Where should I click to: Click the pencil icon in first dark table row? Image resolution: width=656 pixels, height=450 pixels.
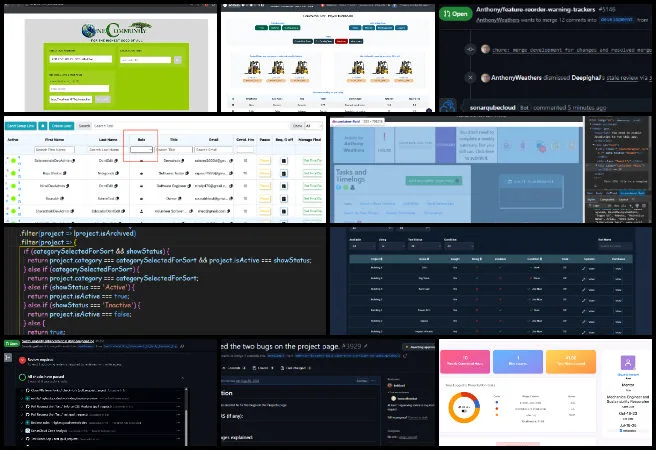pos(584,268)
